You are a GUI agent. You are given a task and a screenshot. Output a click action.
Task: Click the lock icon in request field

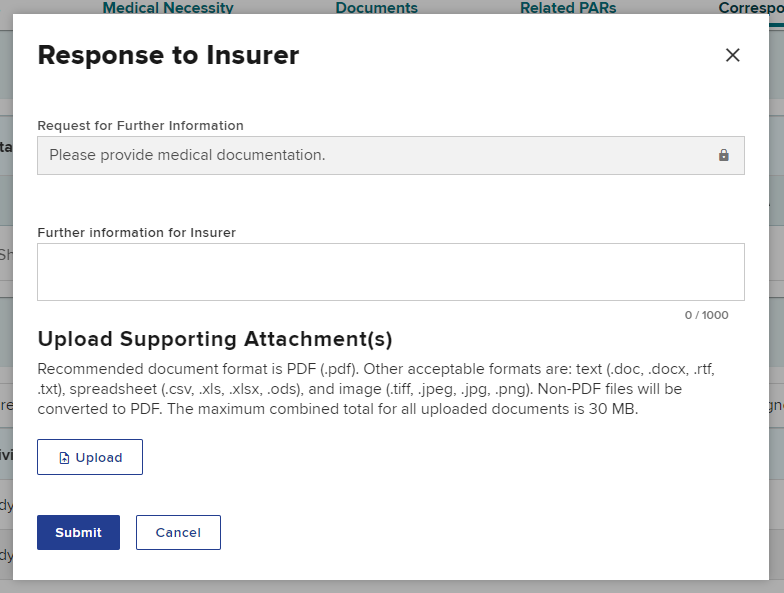point(724,156)
